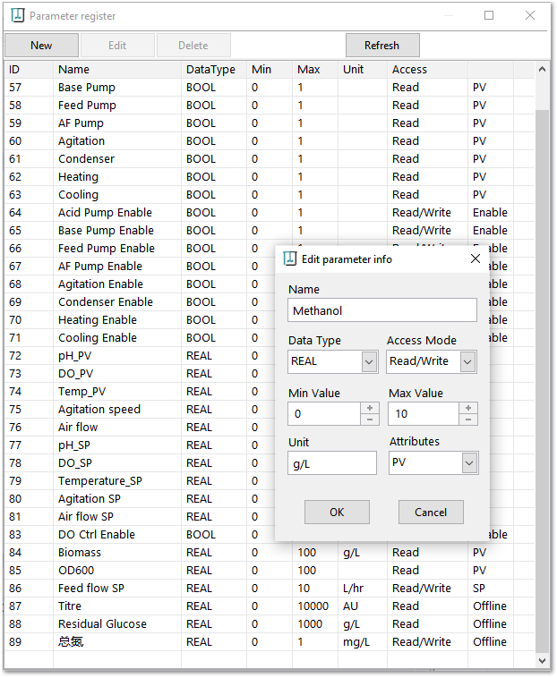Select the Agitation SP row
The height and width of the screenshot is (678, 557).
[x=140, y=499]
